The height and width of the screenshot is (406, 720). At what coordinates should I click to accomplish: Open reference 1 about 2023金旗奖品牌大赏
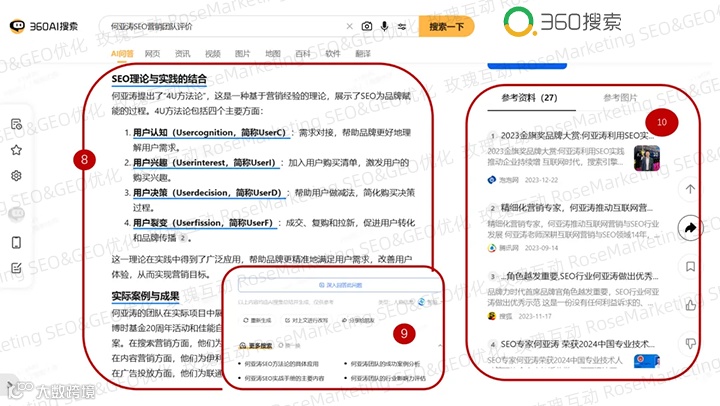coord(577,135)
